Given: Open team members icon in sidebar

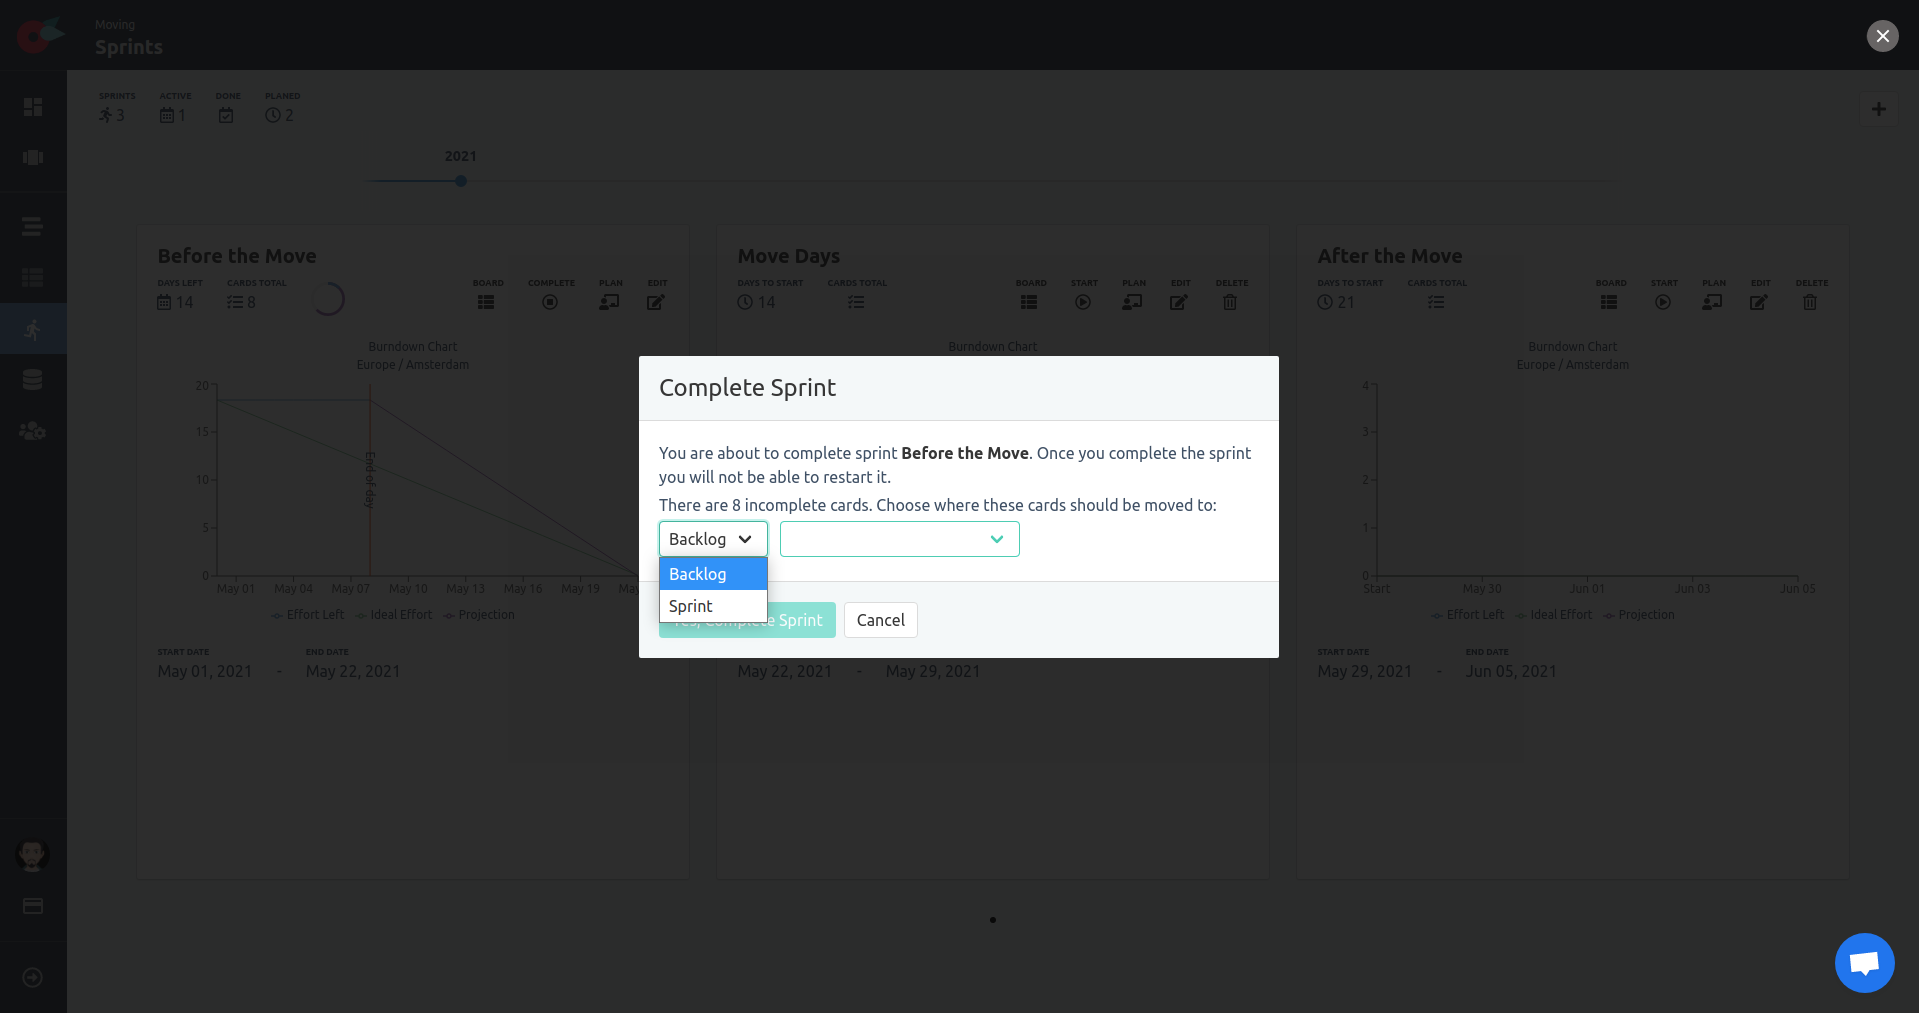Looking at the screenshot, I should point(33,431).
